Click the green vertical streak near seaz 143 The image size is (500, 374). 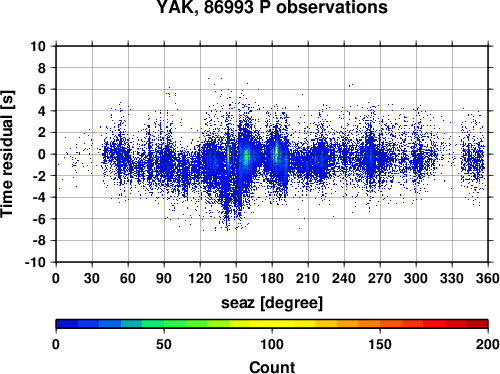coord(228,155)
